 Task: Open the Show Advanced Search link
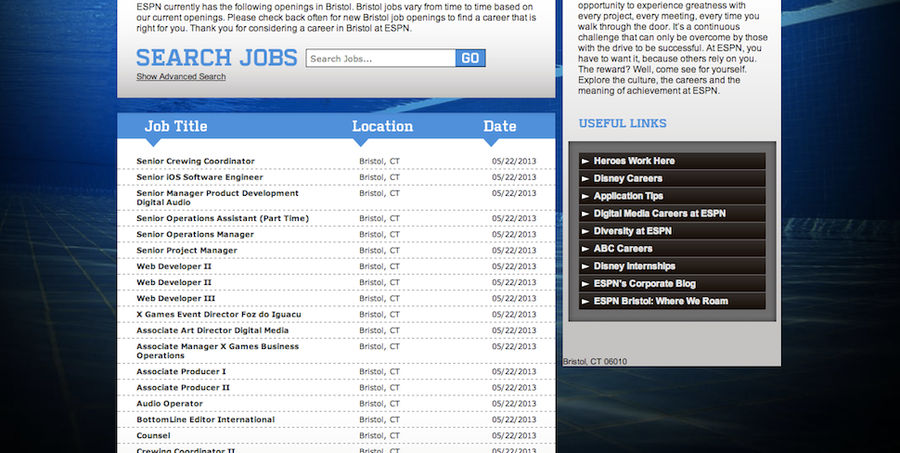[x=181, y=76]
